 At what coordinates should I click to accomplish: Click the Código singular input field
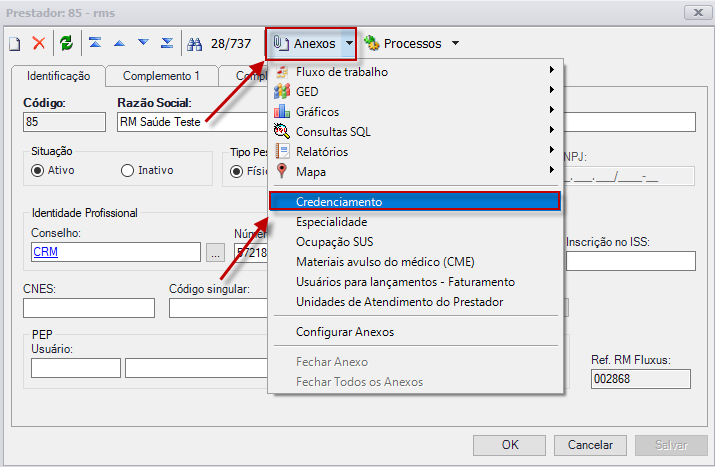(x=218, y=308)
